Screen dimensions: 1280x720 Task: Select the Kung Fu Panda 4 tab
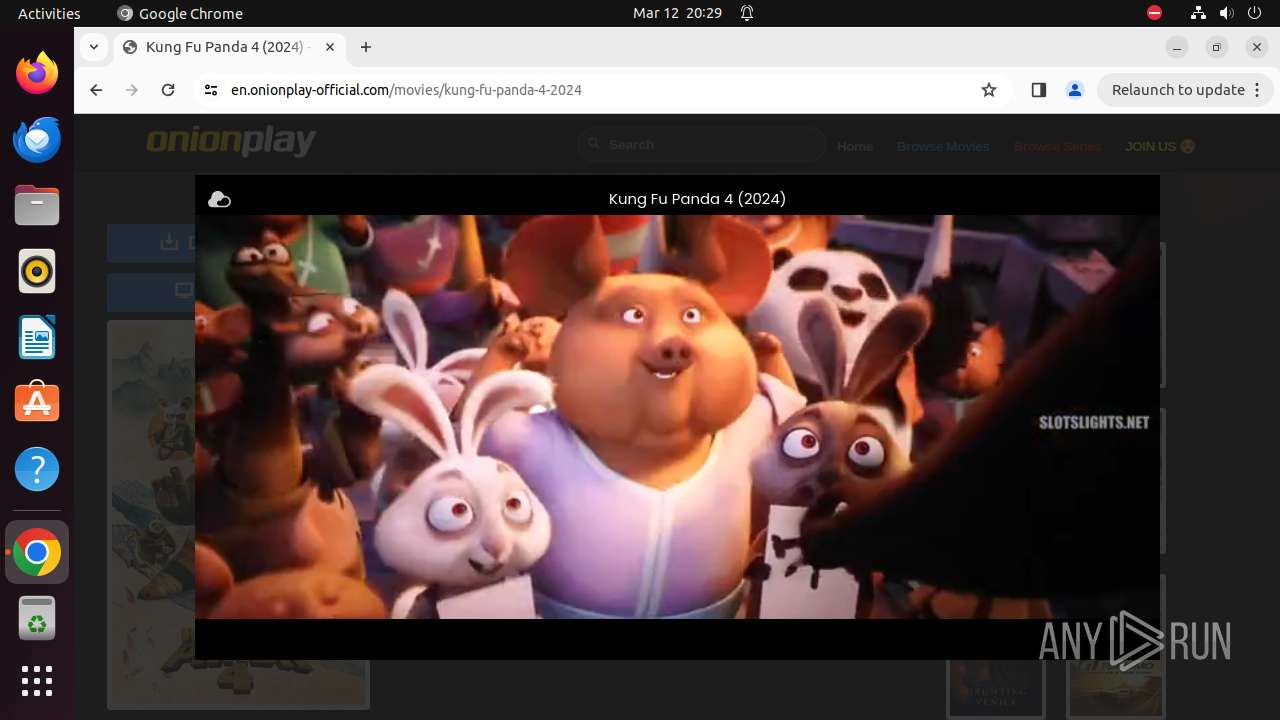click(229, 47)
